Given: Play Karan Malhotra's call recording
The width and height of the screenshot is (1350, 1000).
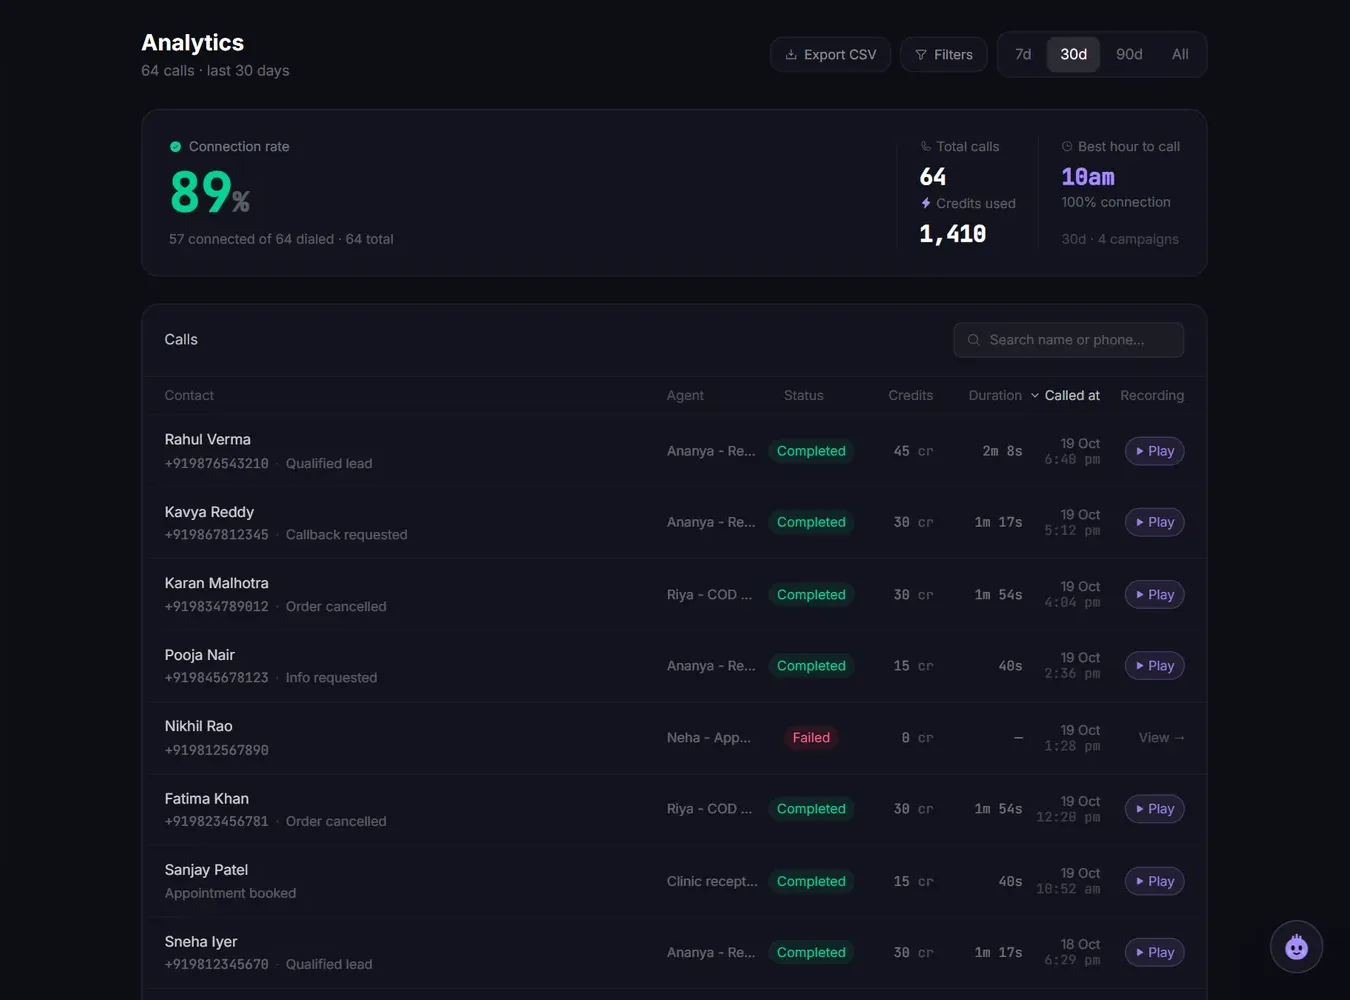Looking at the screenshot, I should (x=1155, y=594).
